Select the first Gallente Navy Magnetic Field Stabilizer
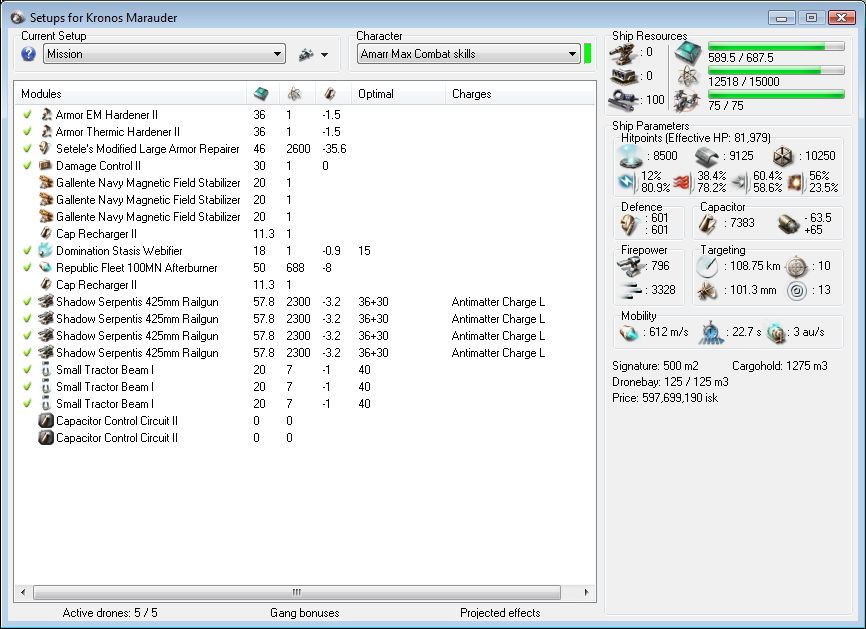The height and width of the screenshot is (629, 866). point(305,183)
